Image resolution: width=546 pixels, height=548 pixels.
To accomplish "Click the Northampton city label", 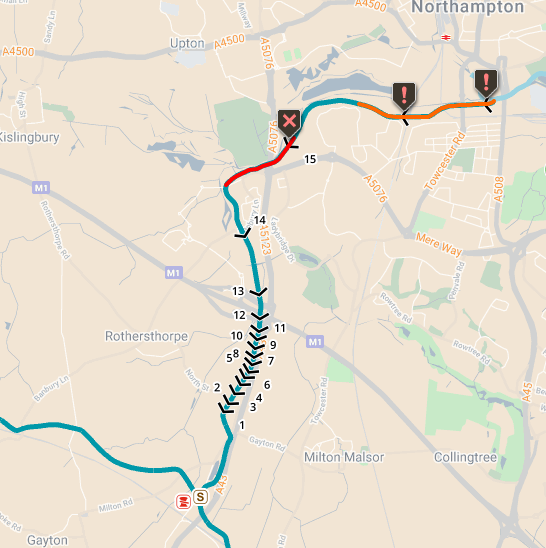I will [468, 7].
